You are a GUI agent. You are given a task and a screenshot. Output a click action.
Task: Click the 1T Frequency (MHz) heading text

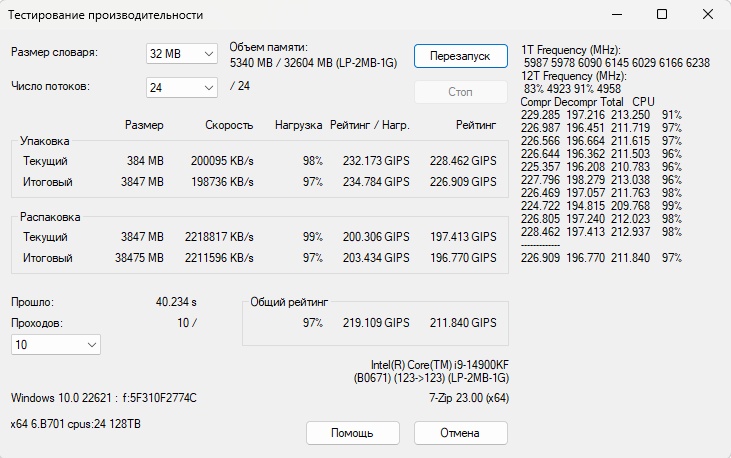(x=571, y=49)
